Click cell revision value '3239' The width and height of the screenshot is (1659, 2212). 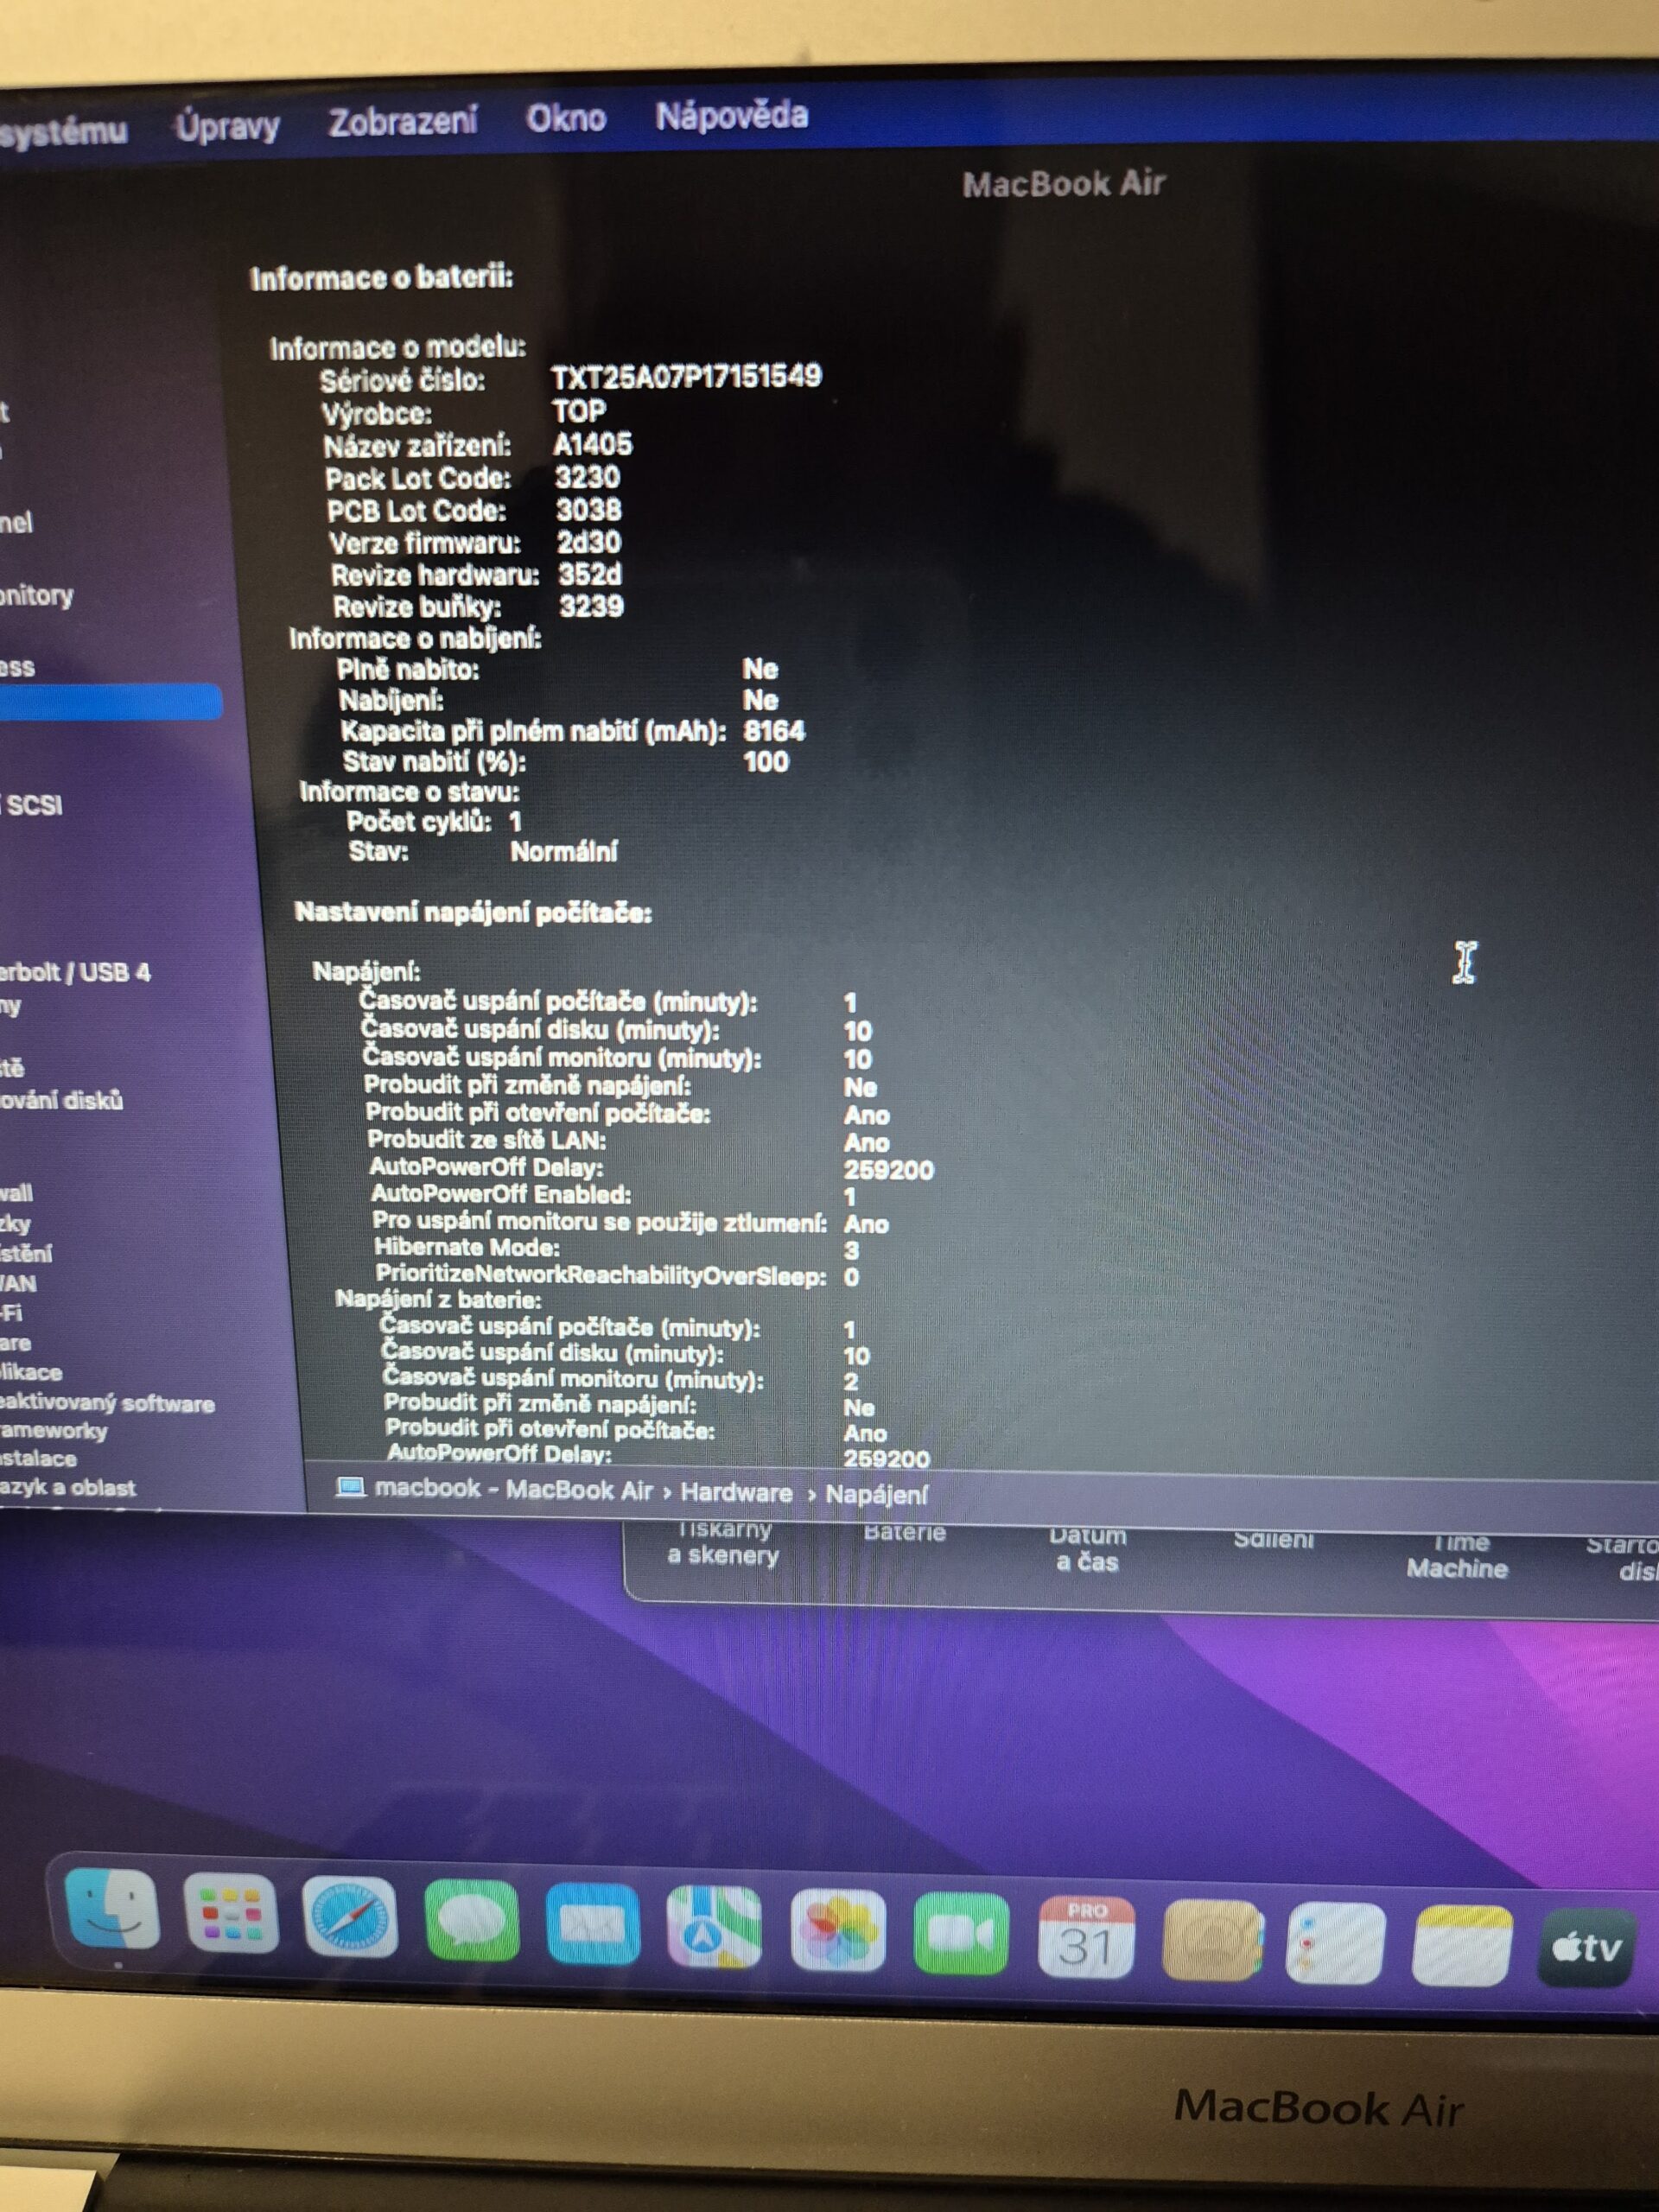pos(591,606)
